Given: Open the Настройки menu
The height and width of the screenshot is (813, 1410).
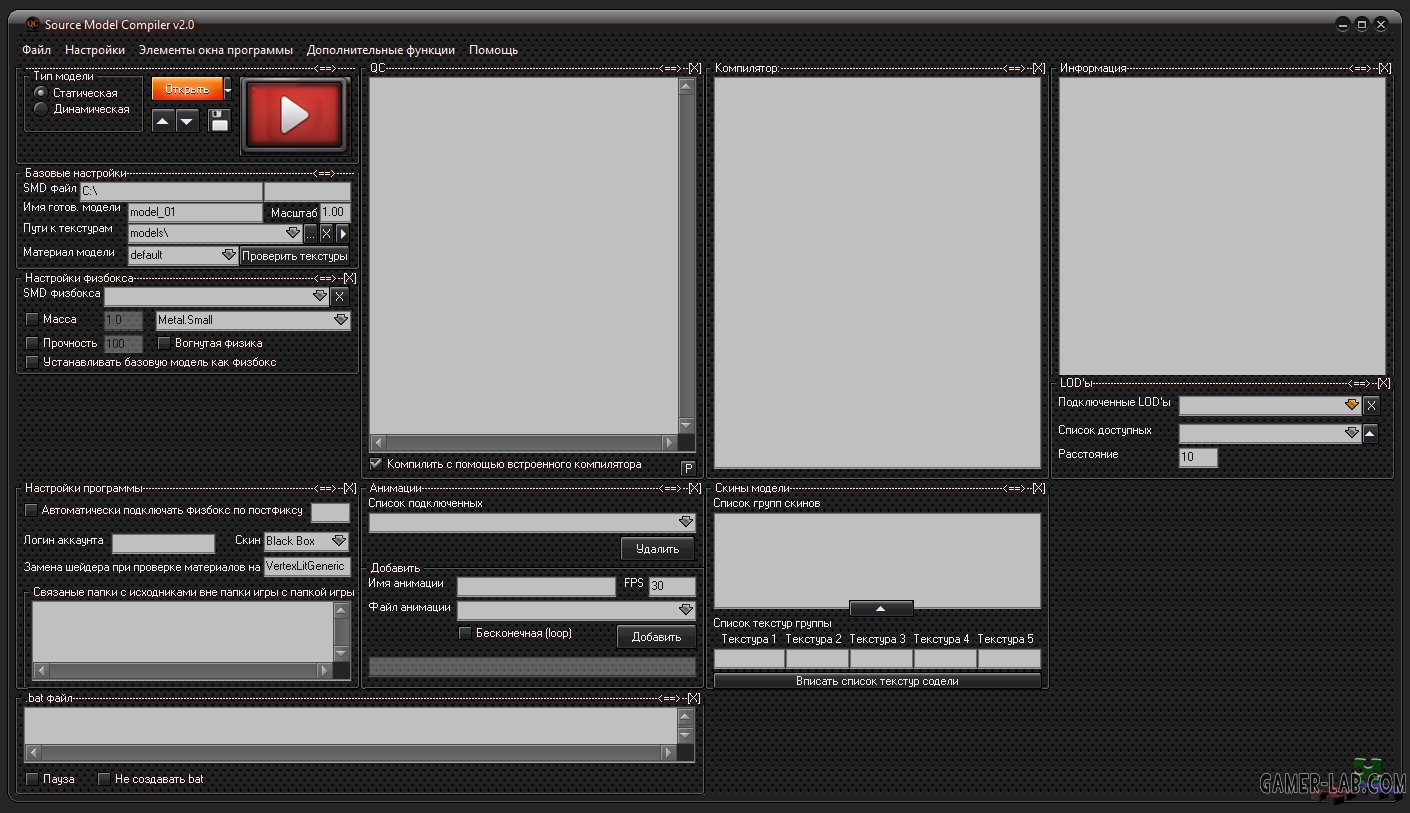Looking at the screenshot, I should tap(95, 49).
